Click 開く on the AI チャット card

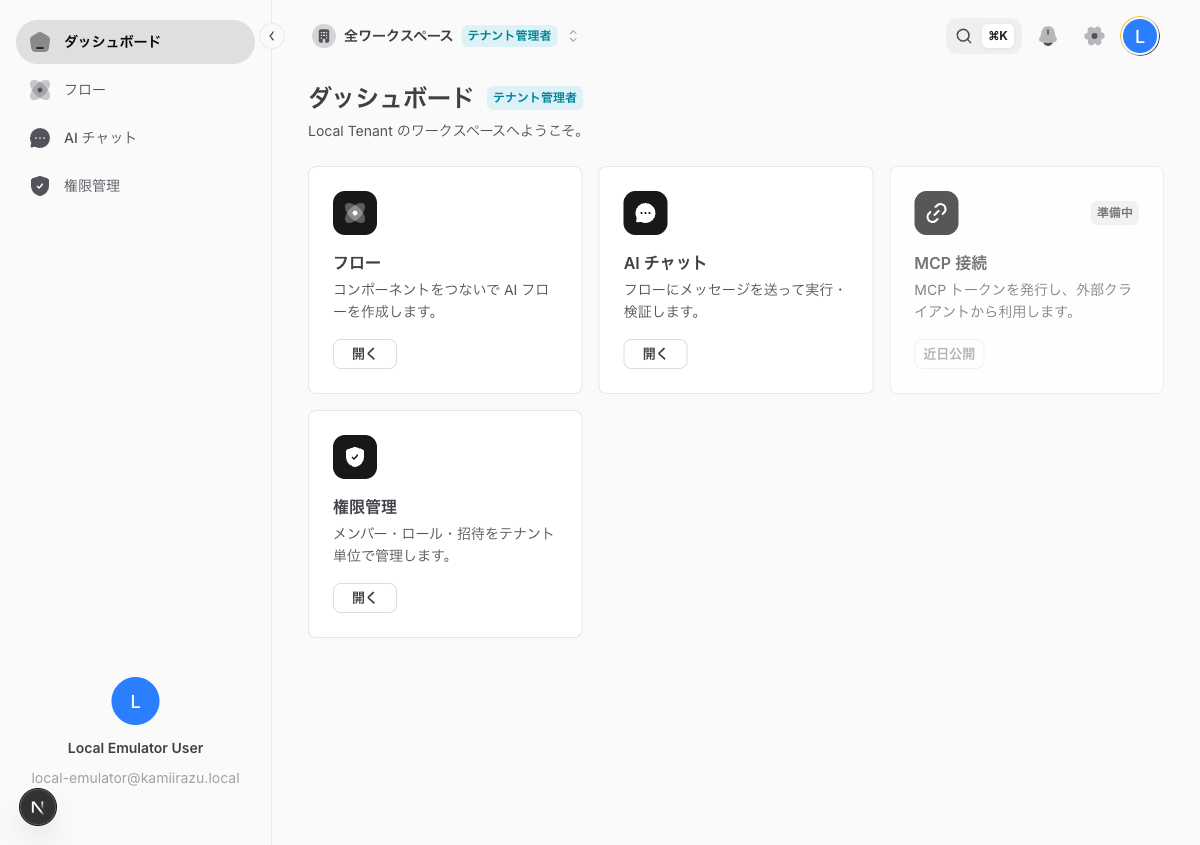point(655,354)
